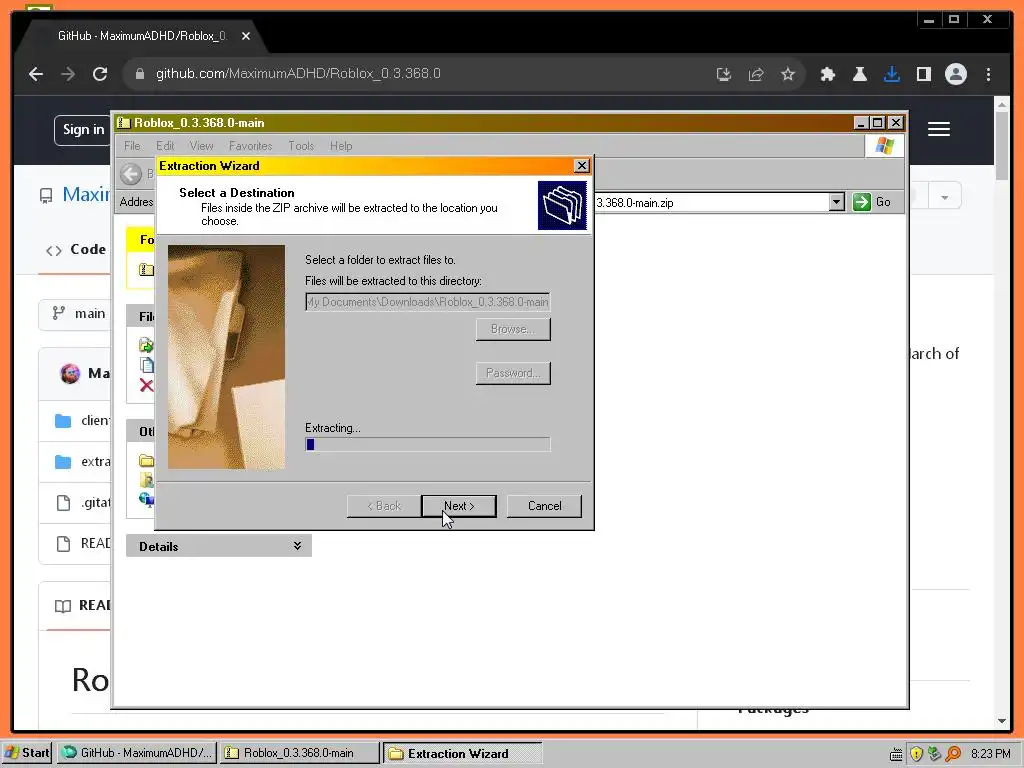1024x768 pixels.
Task: Open Help menu in explorer window
Action: pos(341,146)
